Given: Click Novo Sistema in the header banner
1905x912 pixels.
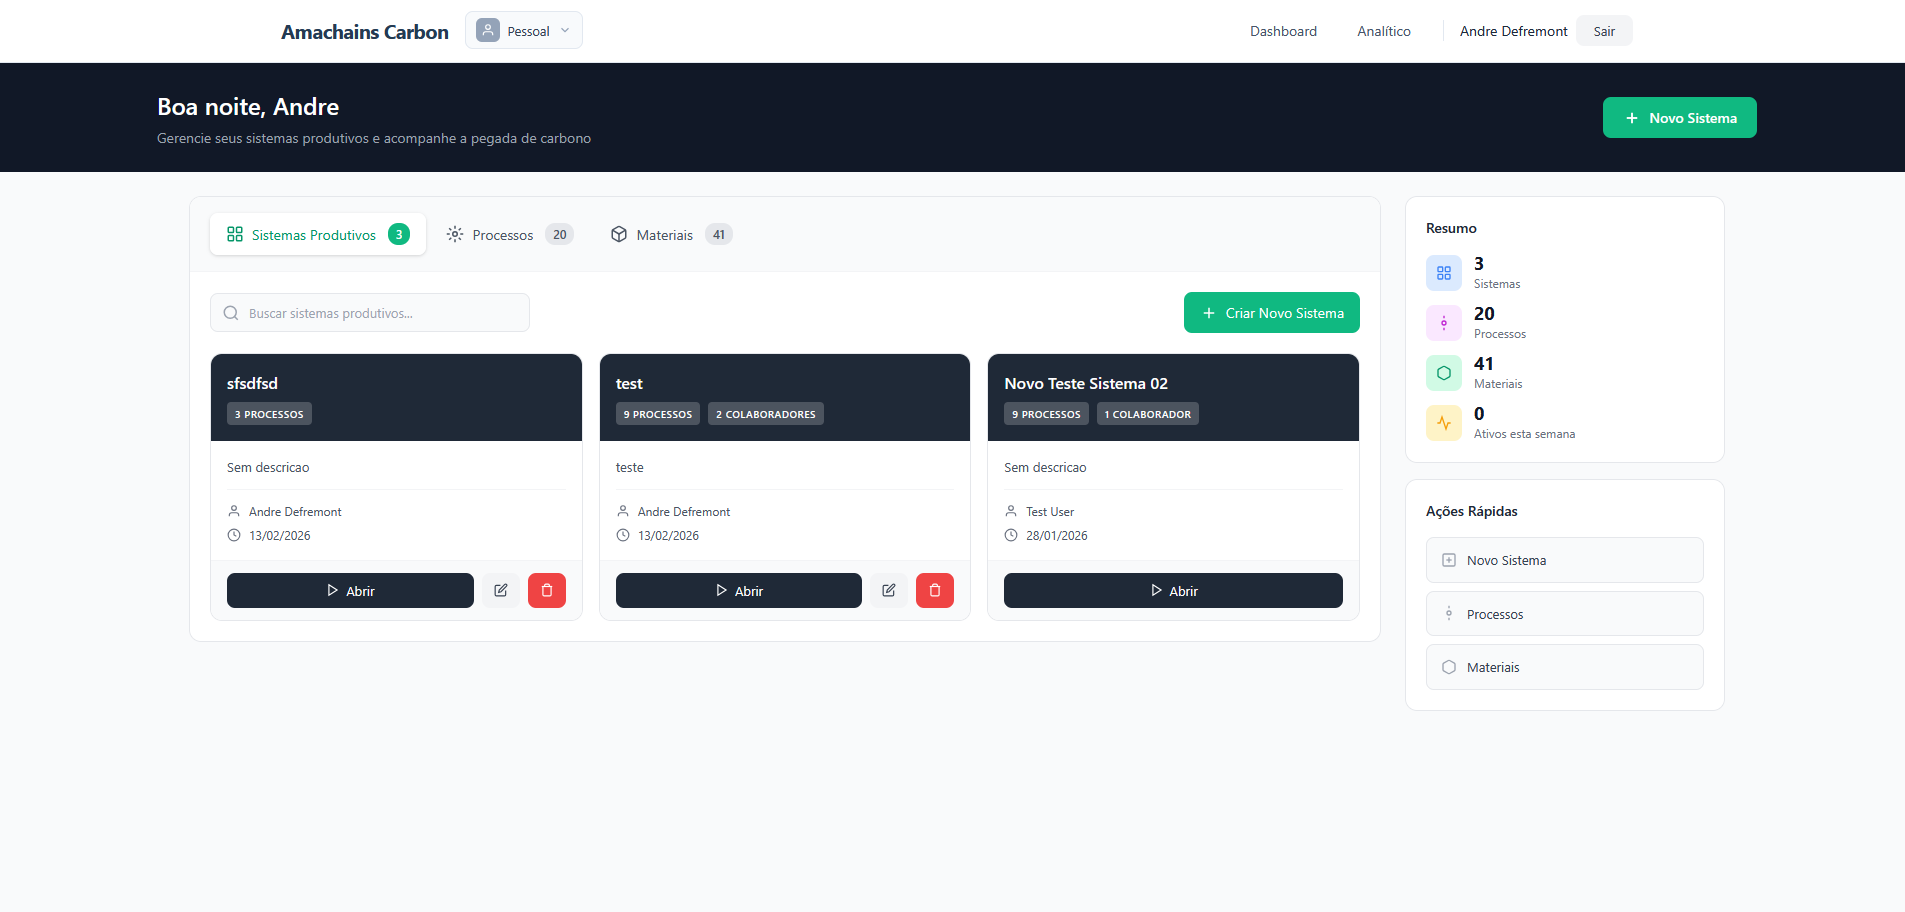Looking at the screenshot, I should coord(1679,118).
